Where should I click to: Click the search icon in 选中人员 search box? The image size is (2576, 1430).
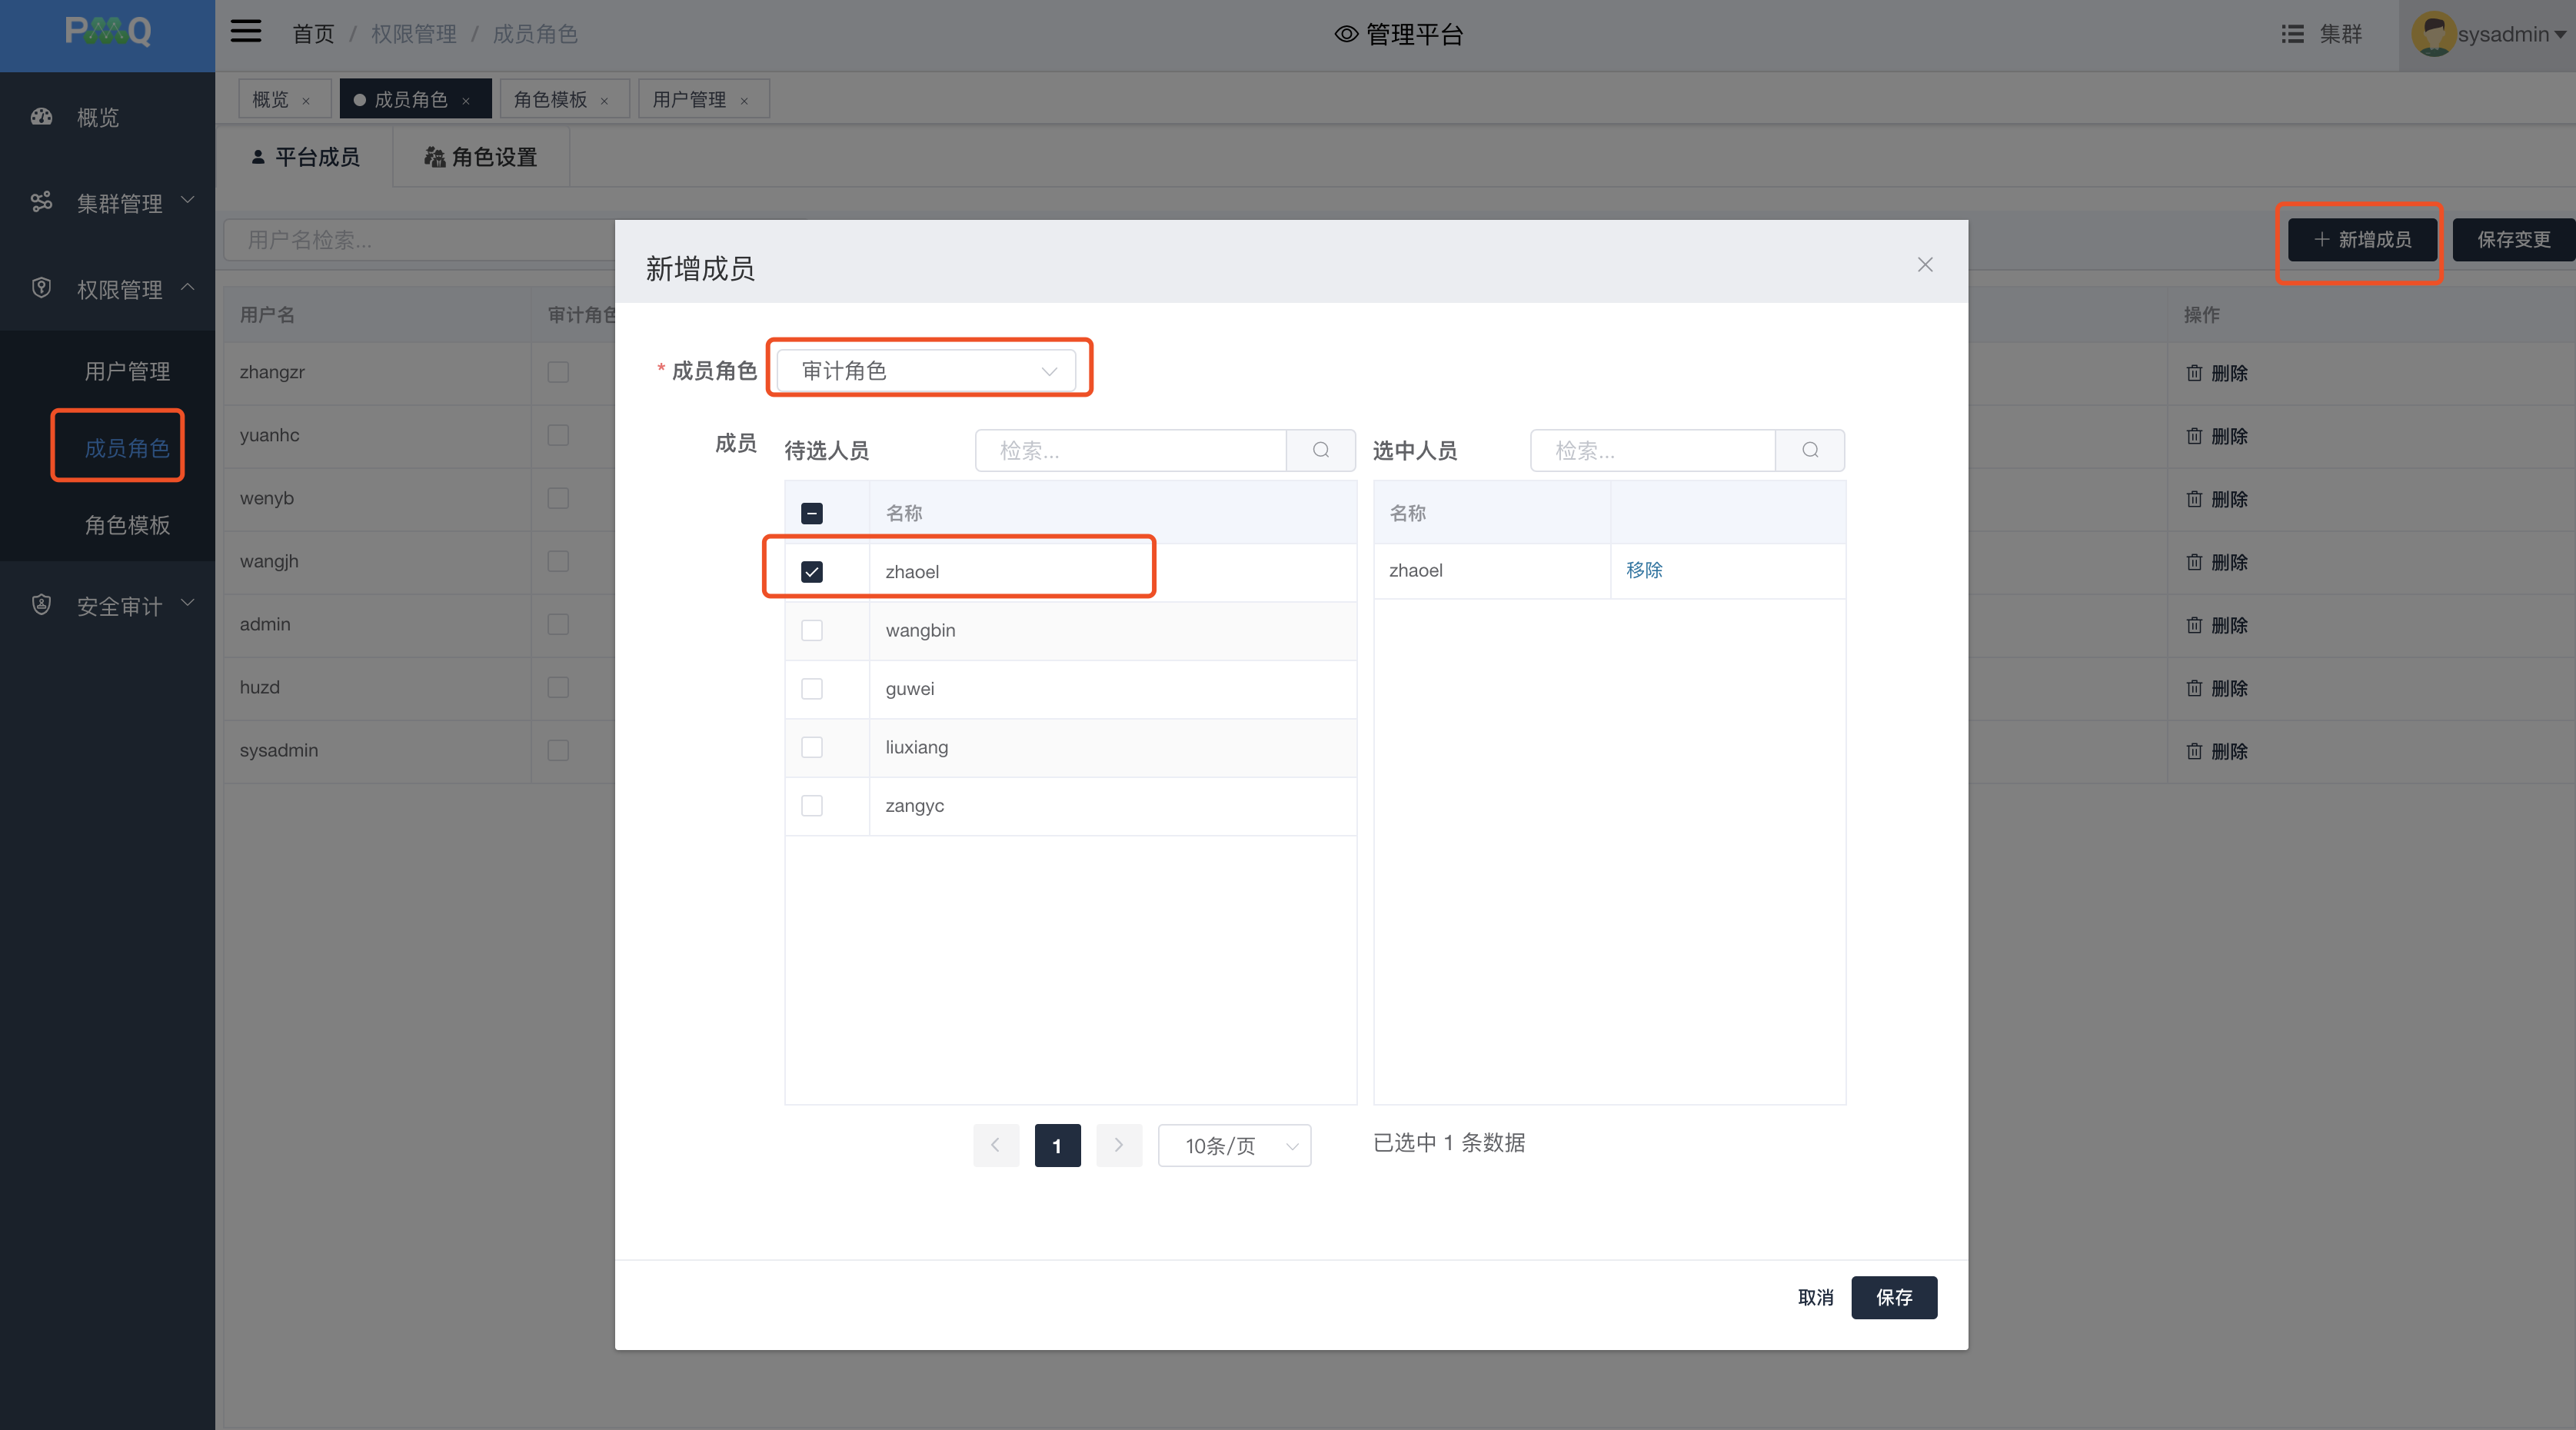[x=1809, y=450]
